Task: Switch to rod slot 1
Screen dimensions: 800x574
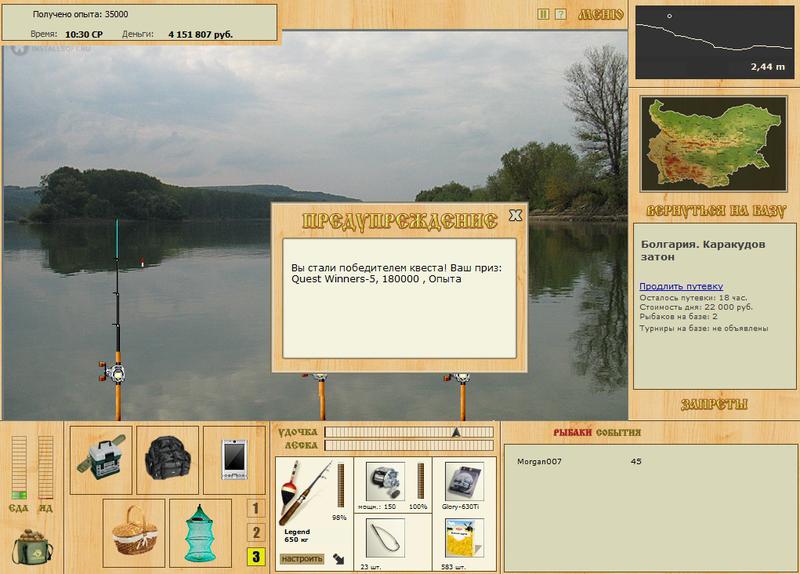Action: coord(256,508)
